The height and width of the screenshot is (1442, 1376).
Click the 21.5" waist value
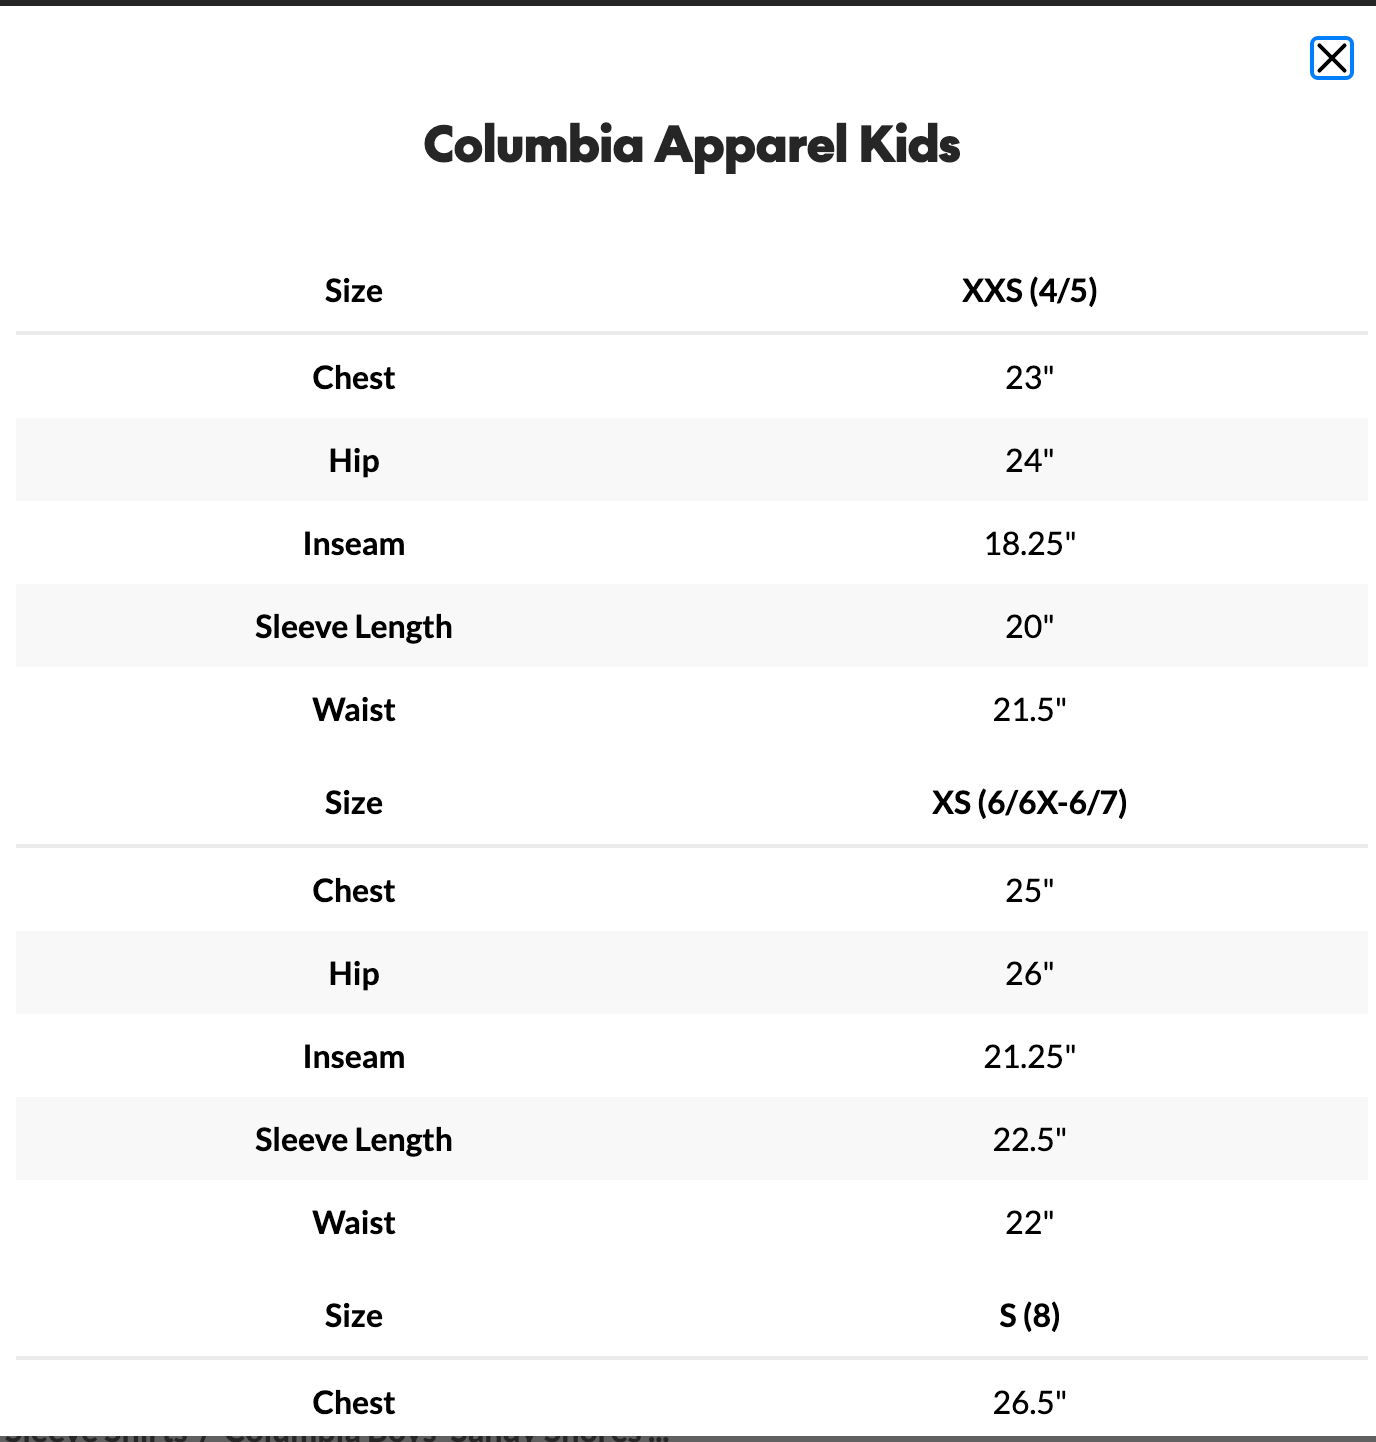point(1029,709)
